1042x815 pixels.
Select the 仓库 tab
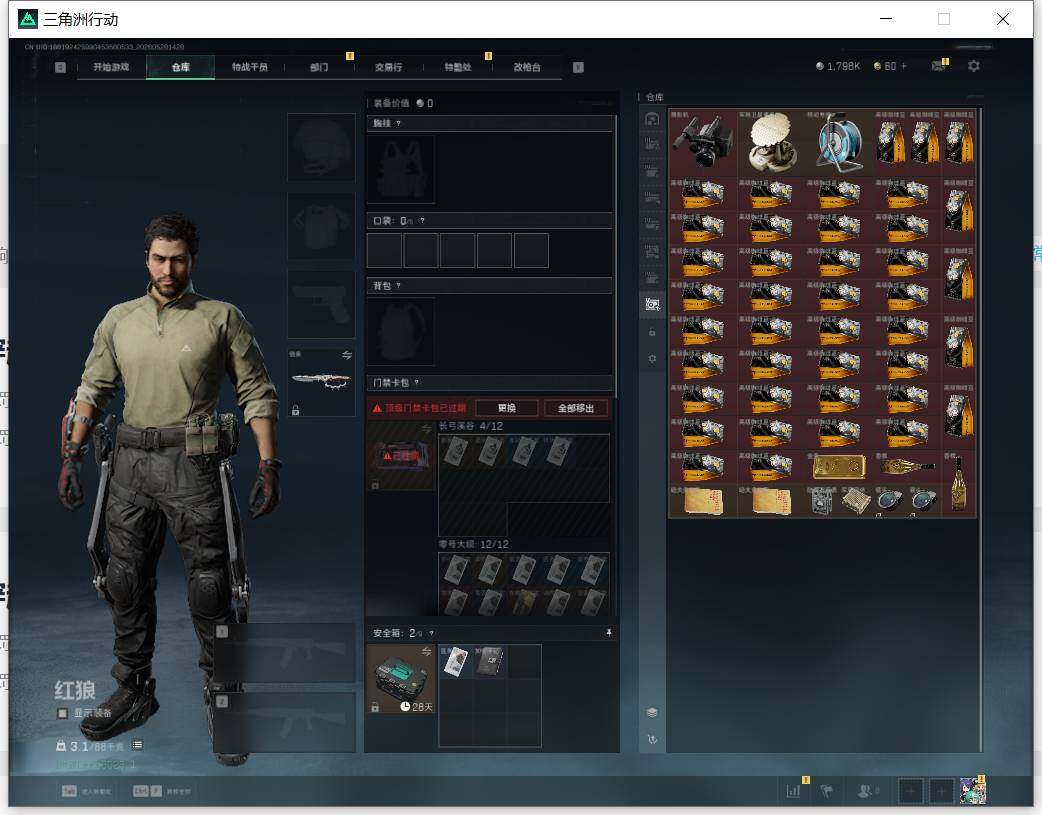[180, 67]
